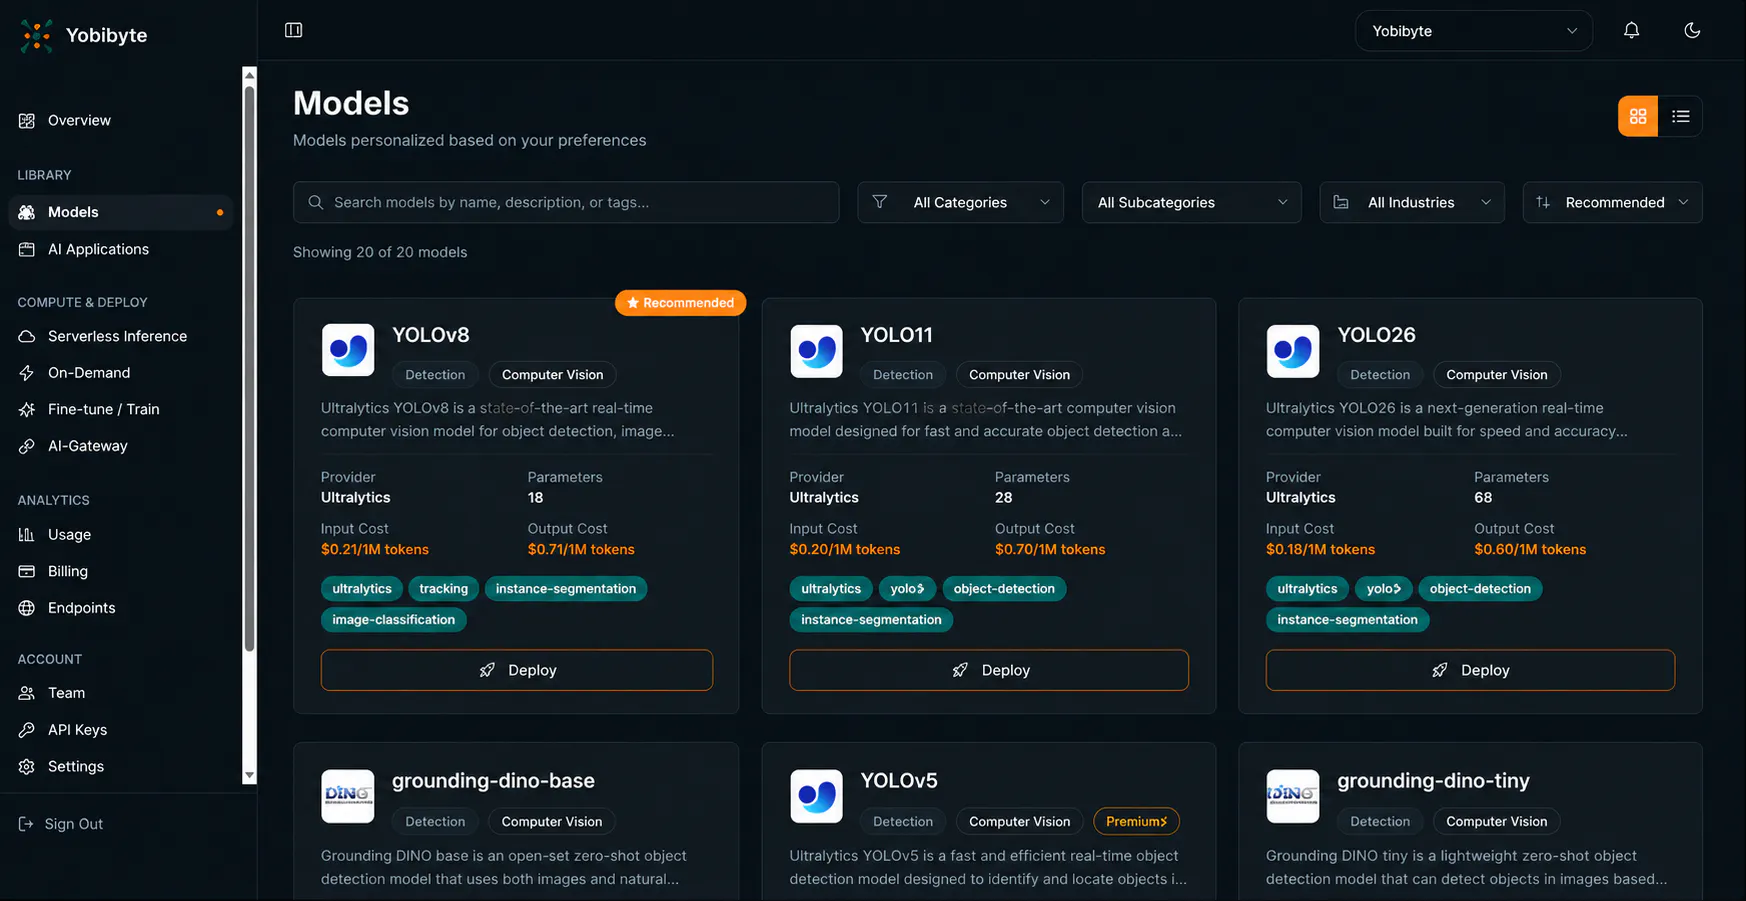Screen dimensions: 1746x901
Task: Click the AI Applications window icon
Action: [x=27, y=249]
